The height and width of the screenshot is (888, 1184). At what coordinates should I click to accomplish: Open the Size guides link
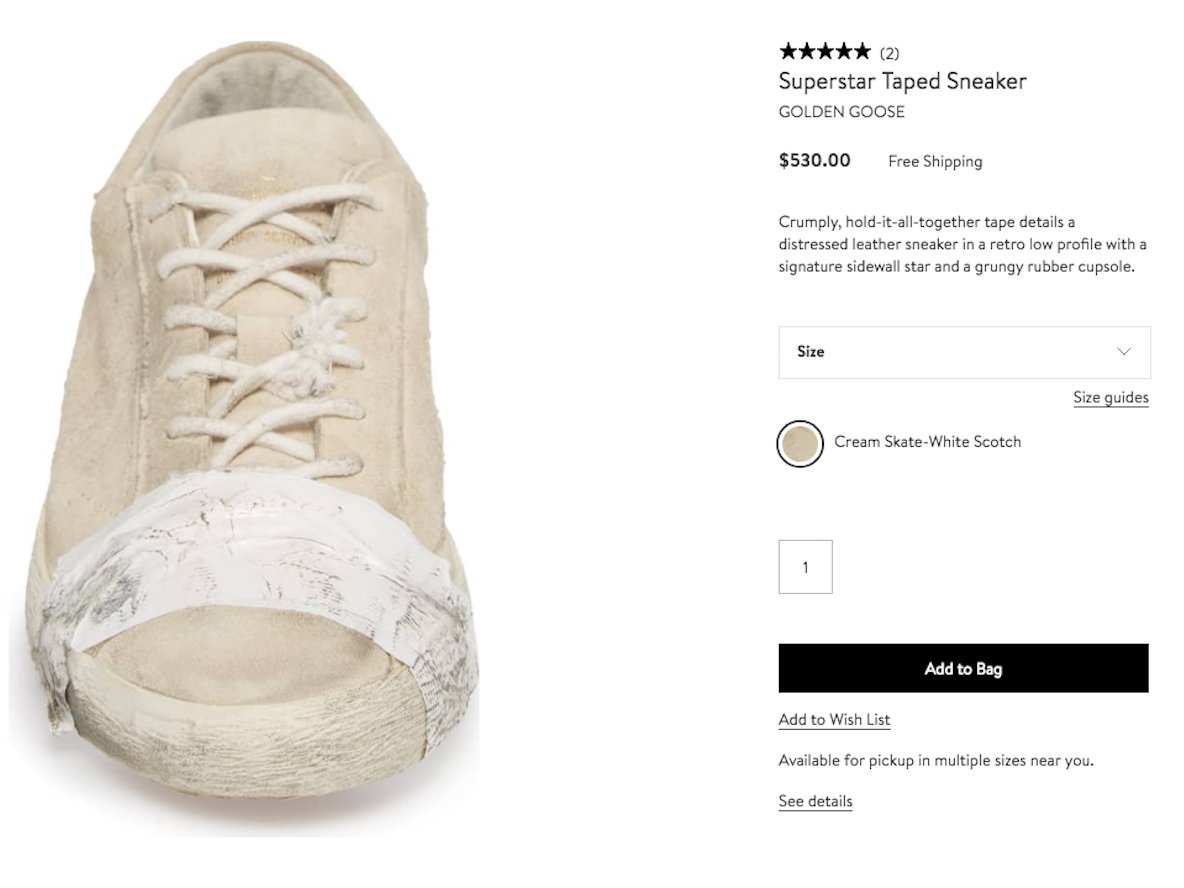tap(1110, 398)
